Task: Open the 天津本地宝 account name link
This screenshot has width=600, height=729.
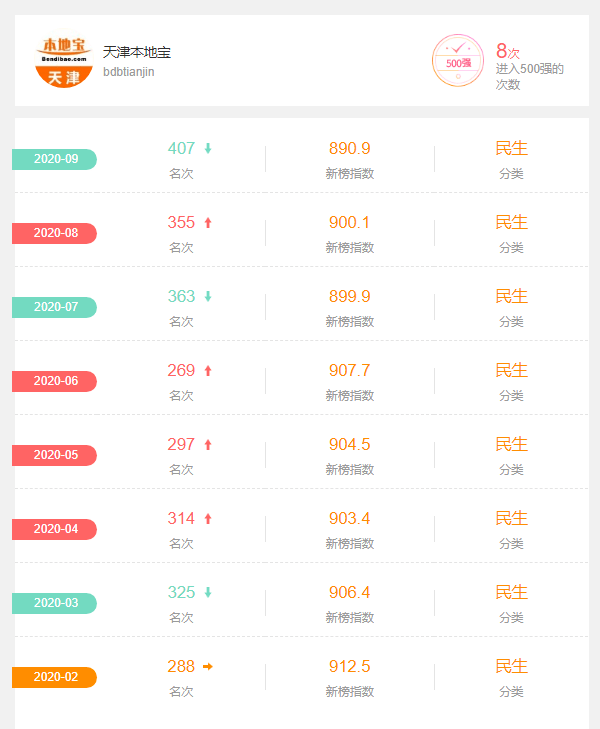Action: (137, 52)
